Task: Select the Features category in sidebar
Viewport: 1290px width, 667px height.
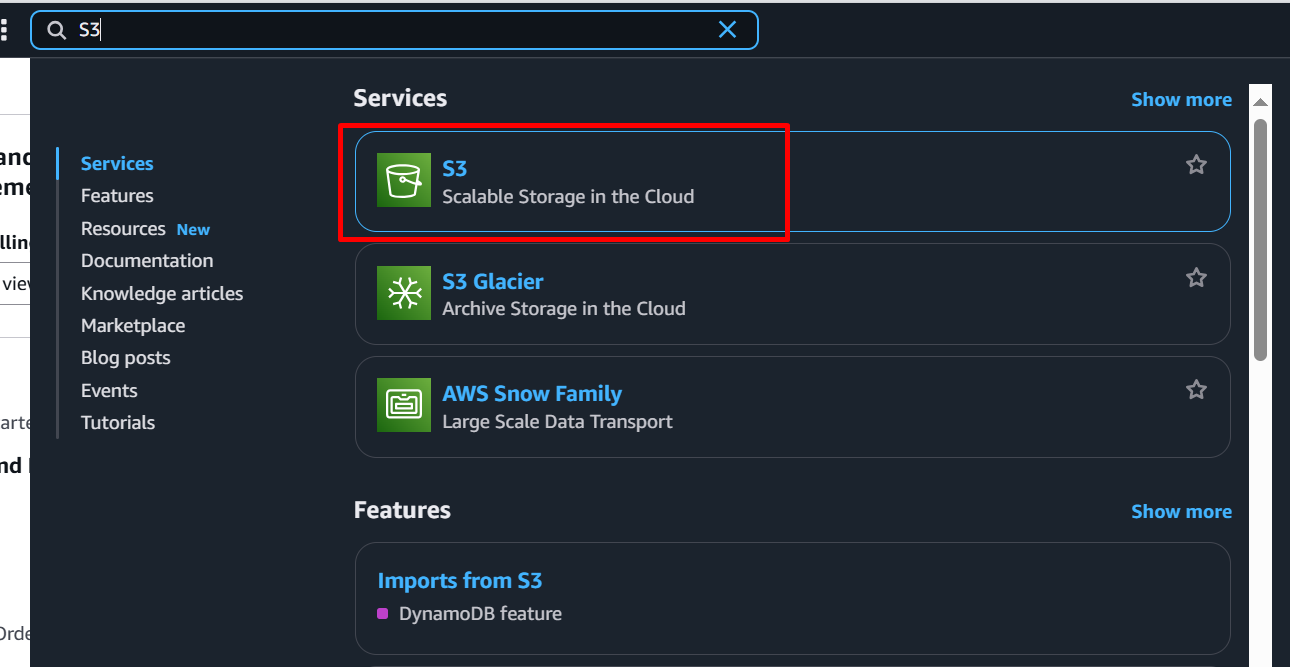Action: pos(117,196)
